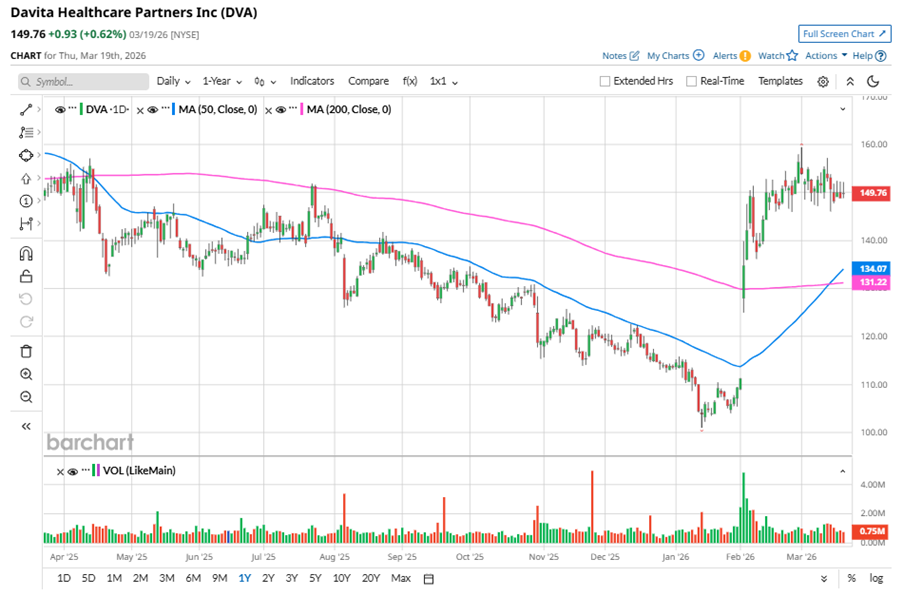
Task: Expand the bottom double-down chevron
Action: pos(824,579)
